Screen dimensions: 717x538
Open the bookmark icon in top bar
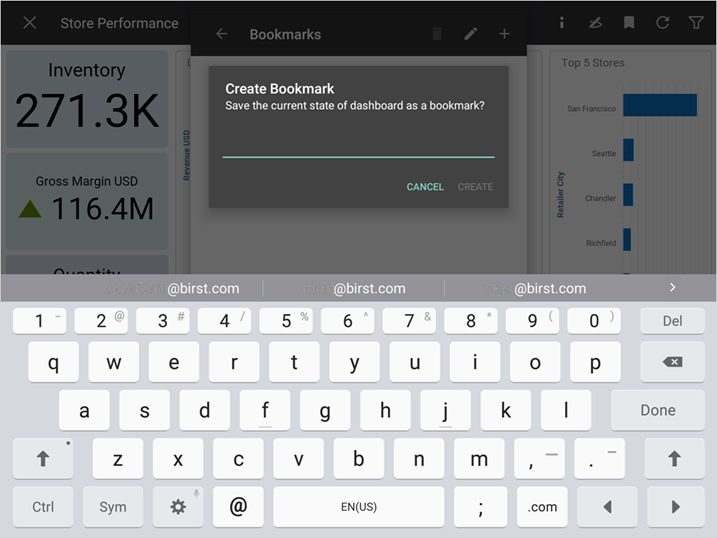click(629, 22)
